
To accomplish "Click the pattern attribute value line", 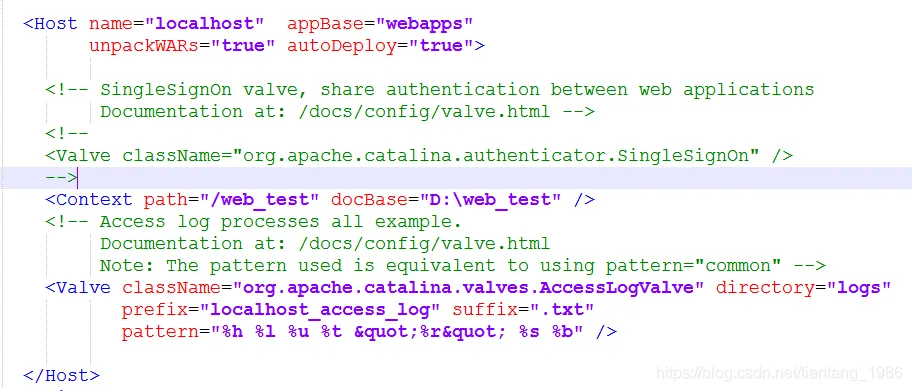I will [369, 332].
